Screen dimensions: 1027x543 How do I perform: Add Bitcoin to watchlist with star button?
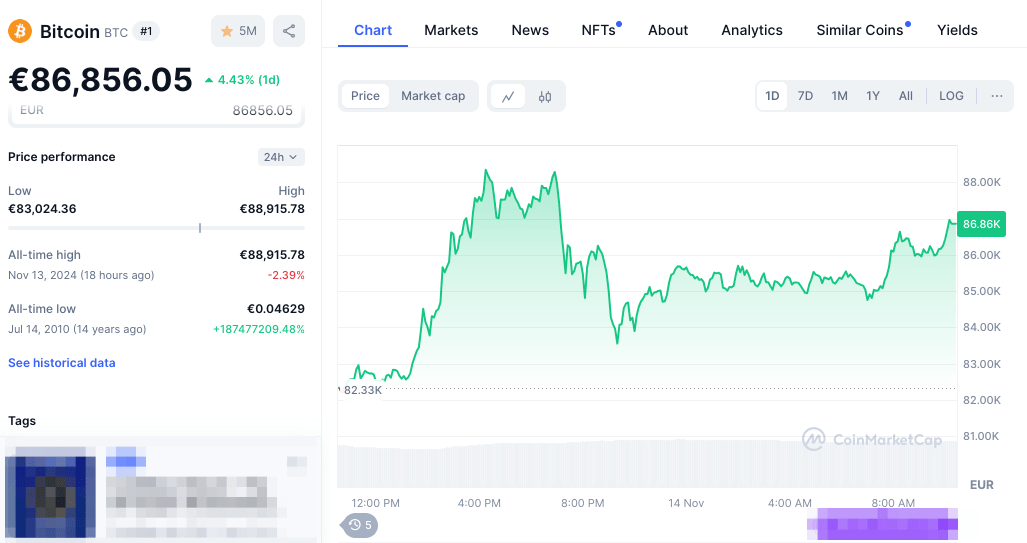point(238,31)
